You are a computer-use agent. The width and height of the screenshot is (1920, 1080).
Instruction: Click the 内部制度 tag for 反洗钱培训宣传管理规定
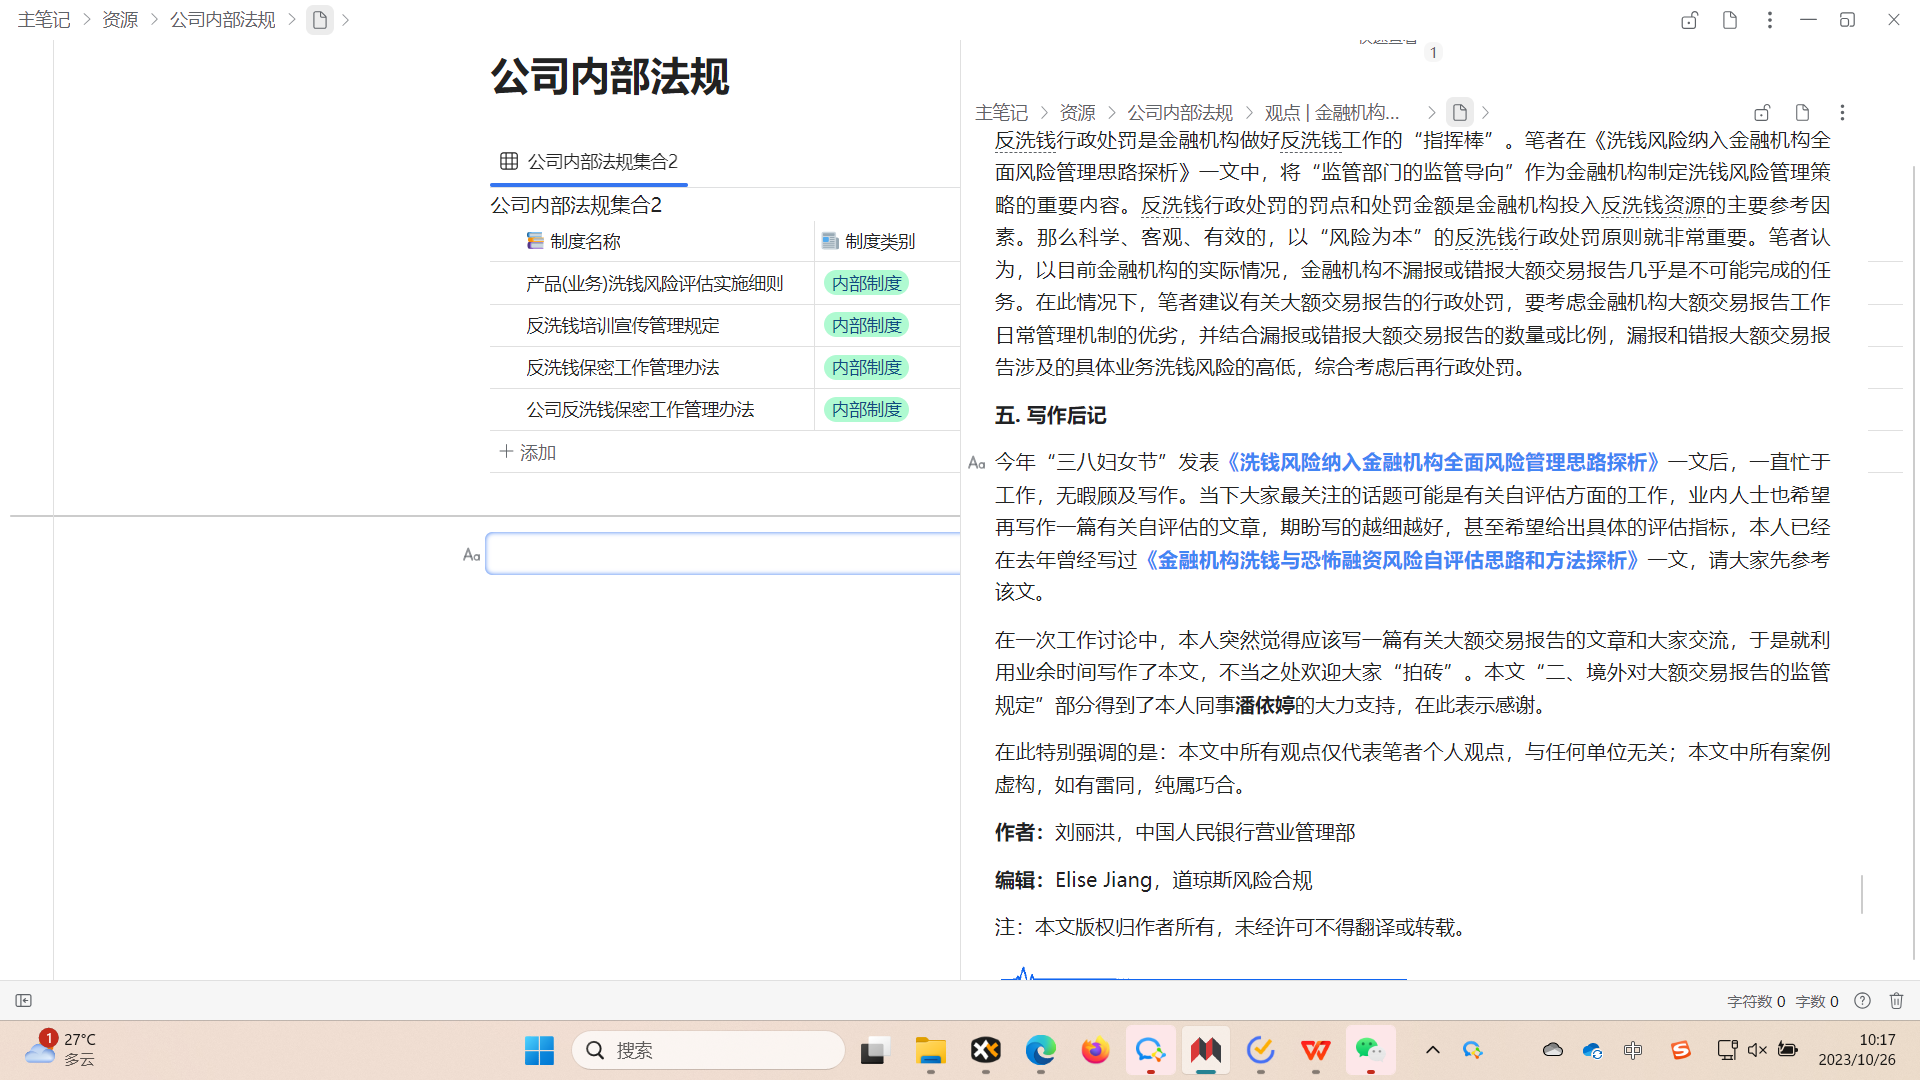tap(867, 326)
